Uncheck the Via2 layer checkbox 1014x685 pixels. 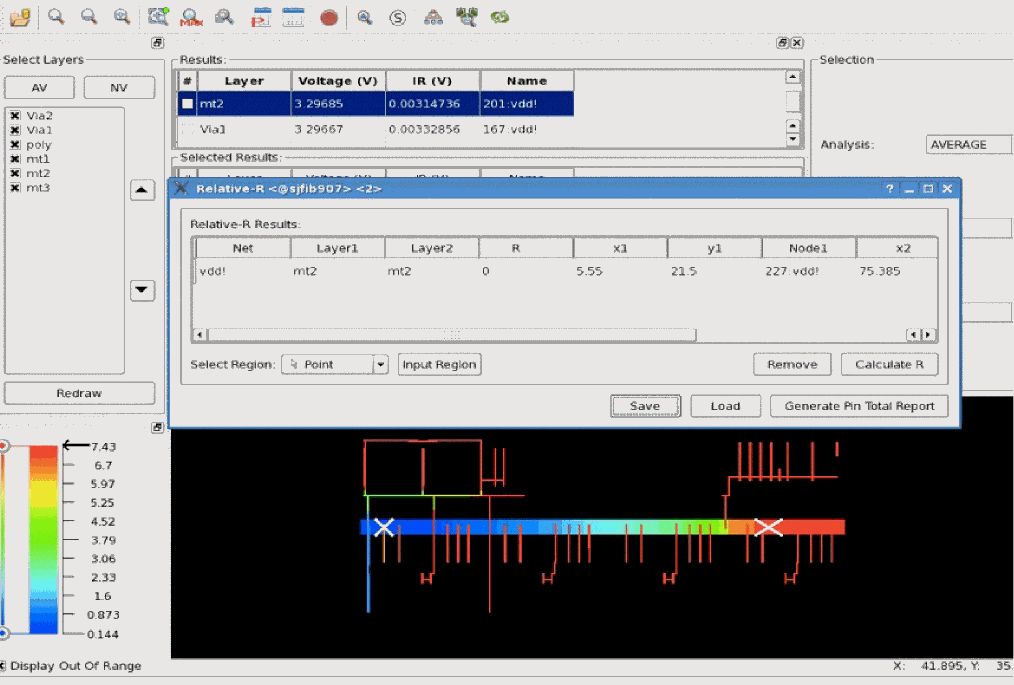tap(15, 116)
